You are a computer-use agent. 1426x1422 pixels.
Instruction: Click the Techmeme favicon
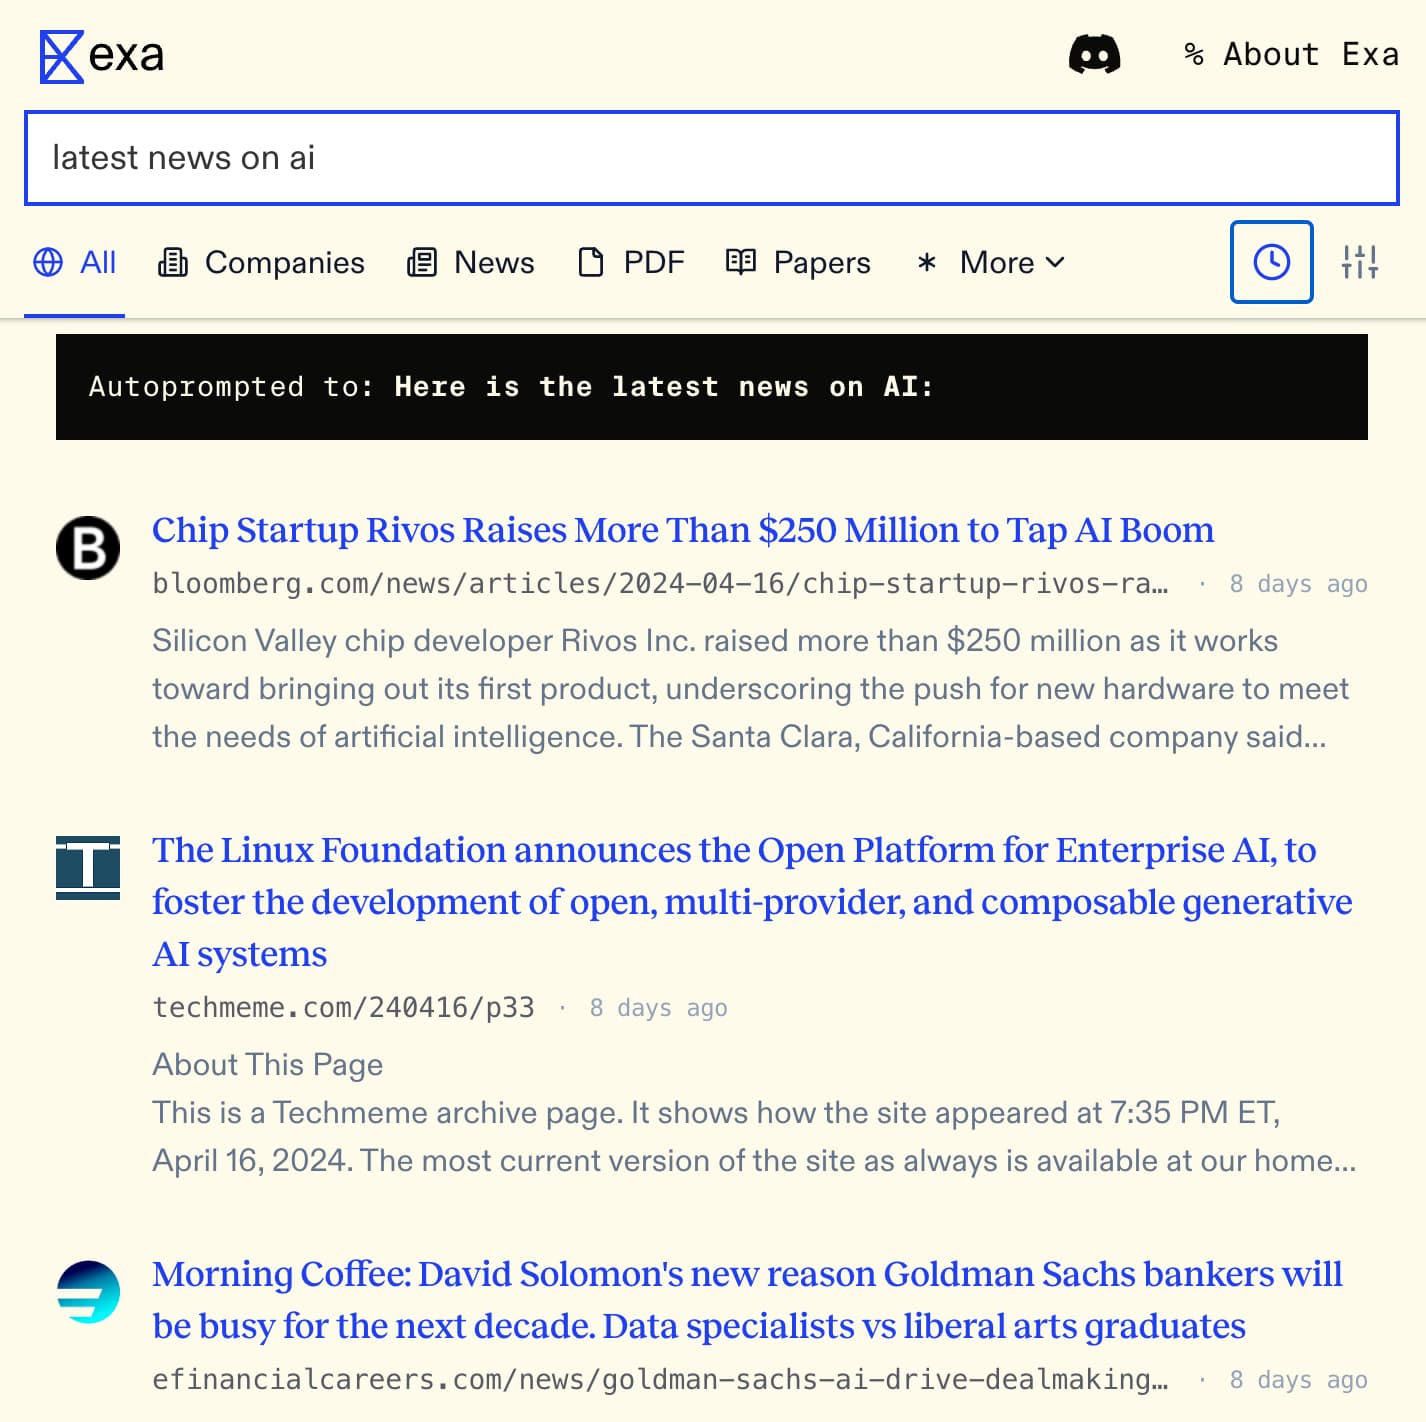tap(88, 868)
